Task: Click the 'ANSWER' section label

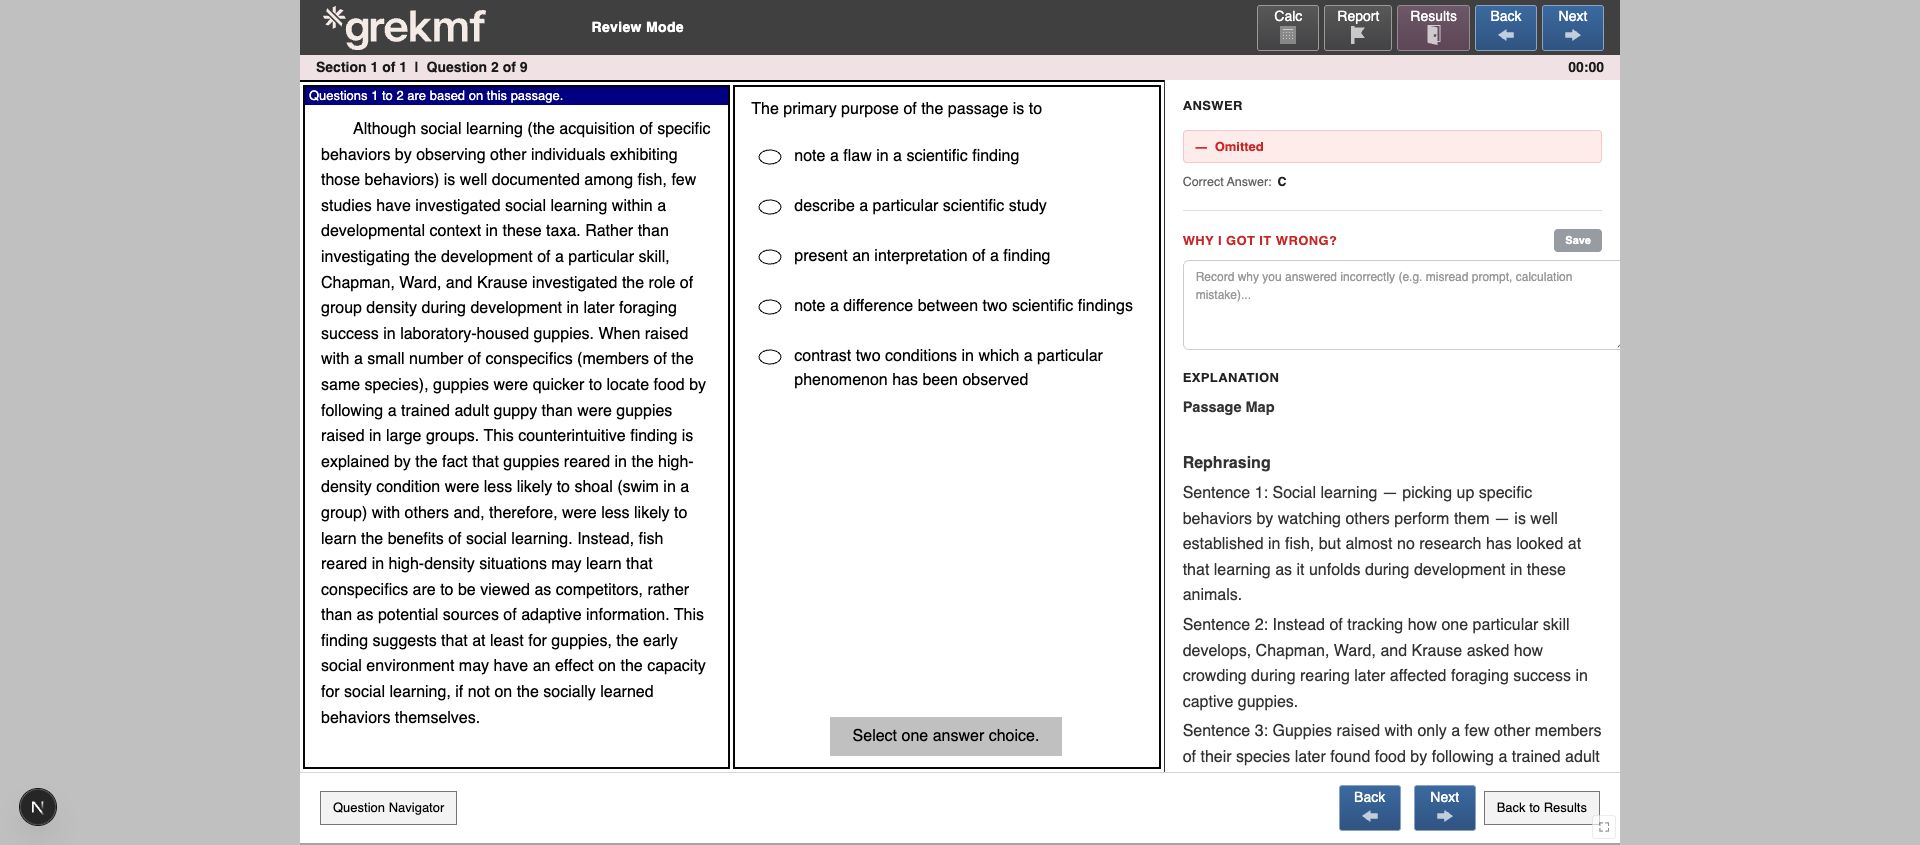Action: tap(1212, 106)
